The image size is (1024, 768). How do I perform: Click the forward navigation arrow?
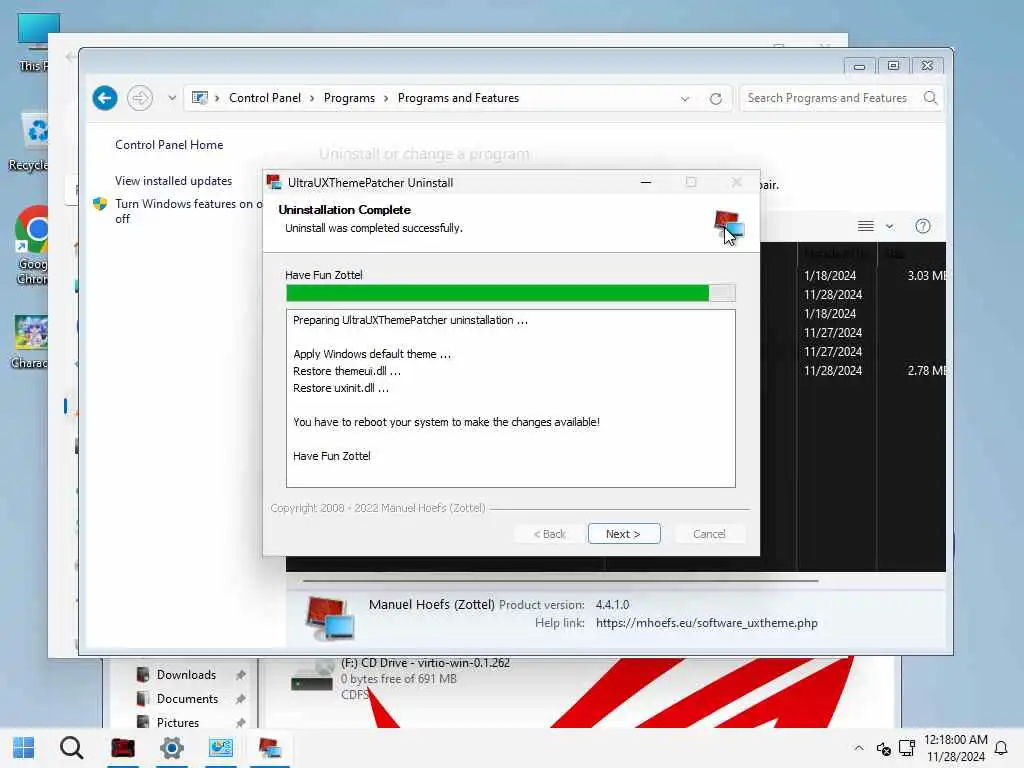click(139, 98)
